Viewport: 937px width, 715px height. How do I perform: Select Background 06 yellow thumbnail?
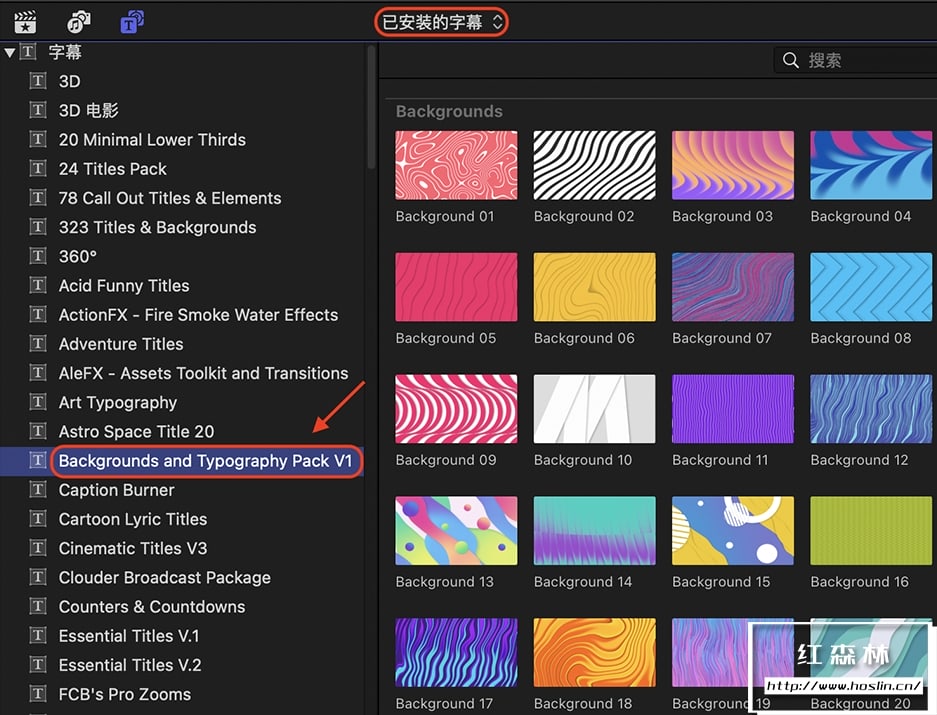pyautogui.click(x=595, y=287)
